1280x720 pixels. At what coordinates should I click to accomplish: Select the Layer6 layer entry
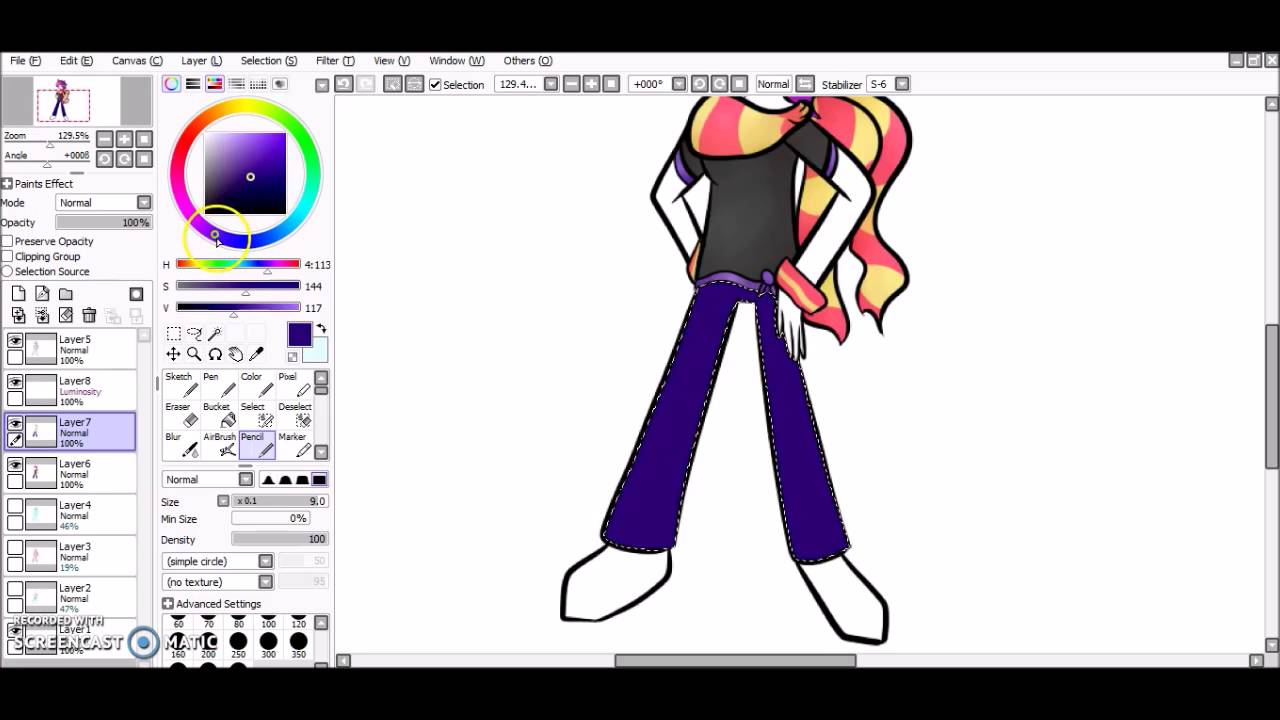[x=70, y=474]
